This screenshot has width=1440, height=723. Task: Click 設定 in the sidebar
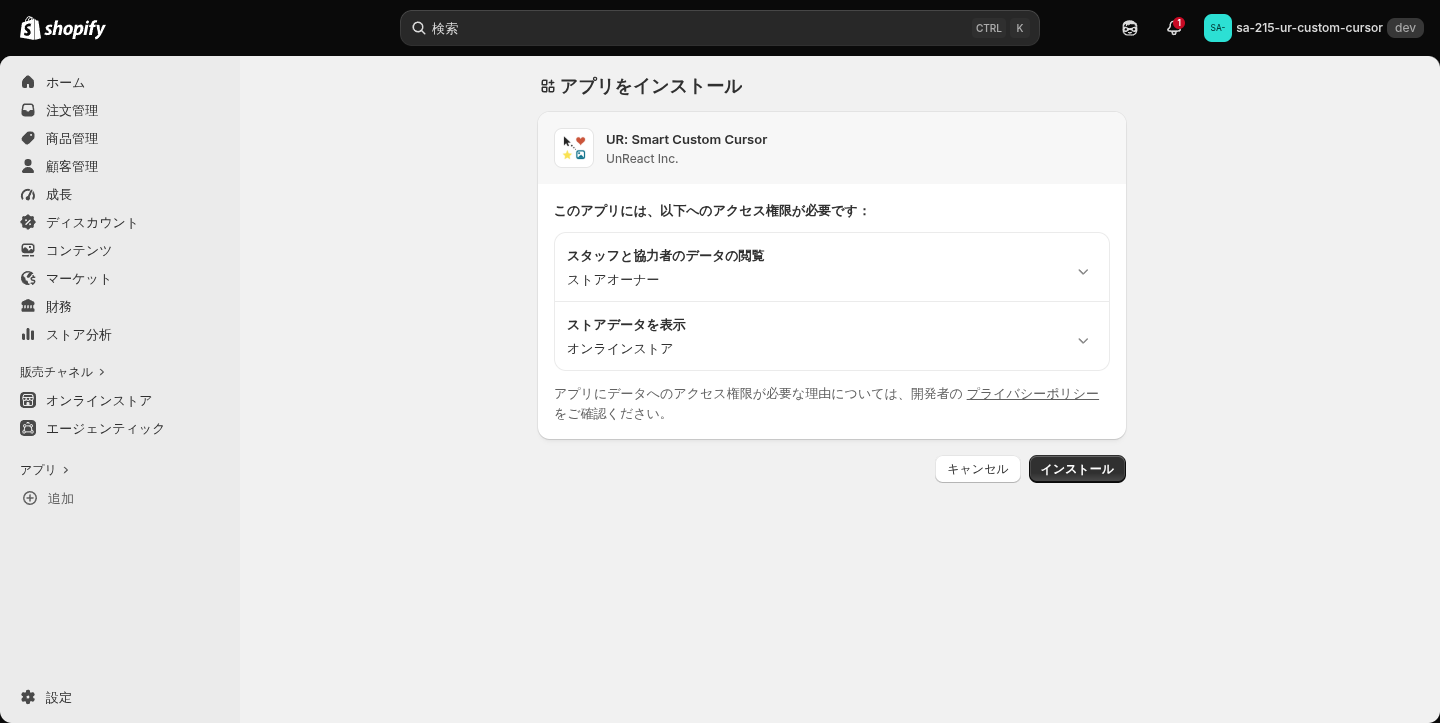(120, 697)
